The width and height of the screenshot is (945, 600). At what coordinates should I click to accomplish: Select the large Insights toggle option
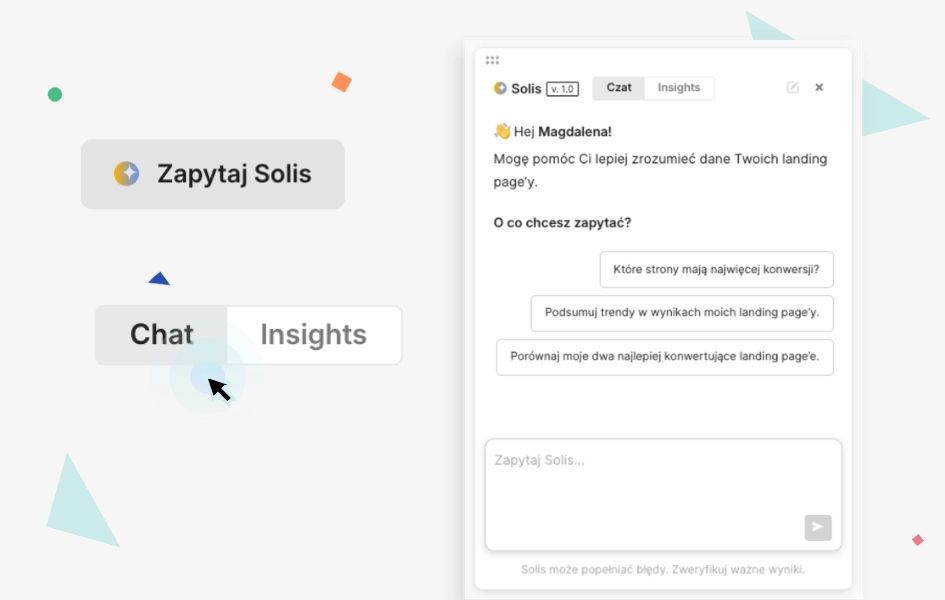(x=313, y=335)
